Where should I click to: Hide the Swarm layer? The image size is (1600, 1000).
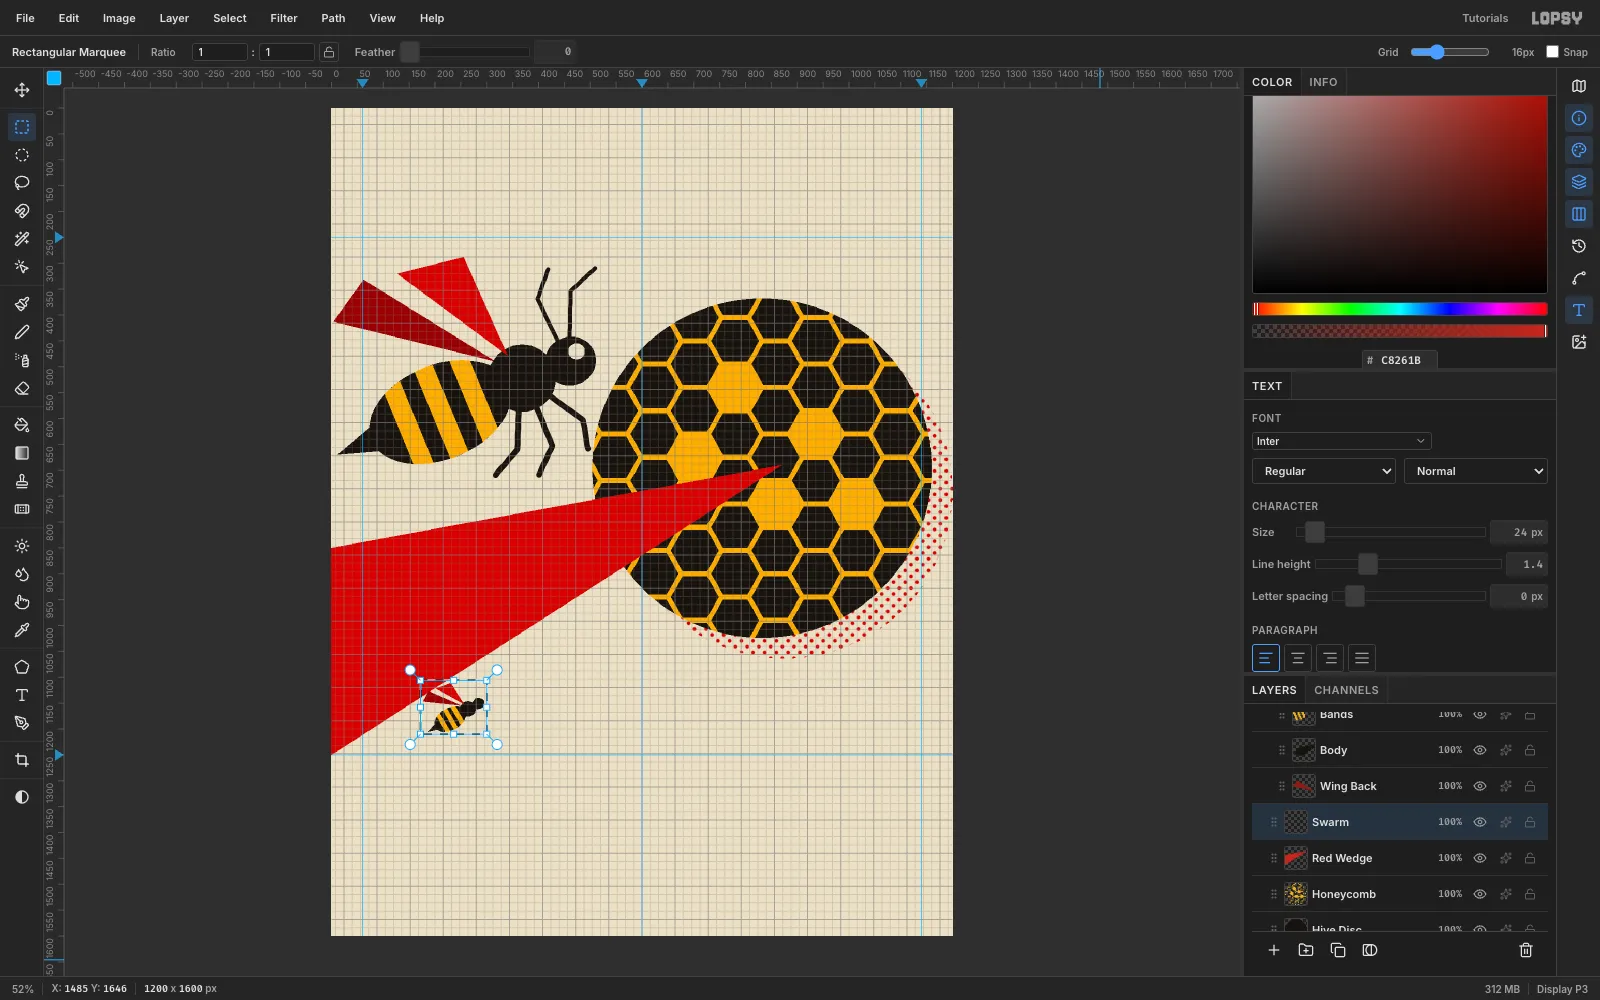(1480, 822)
